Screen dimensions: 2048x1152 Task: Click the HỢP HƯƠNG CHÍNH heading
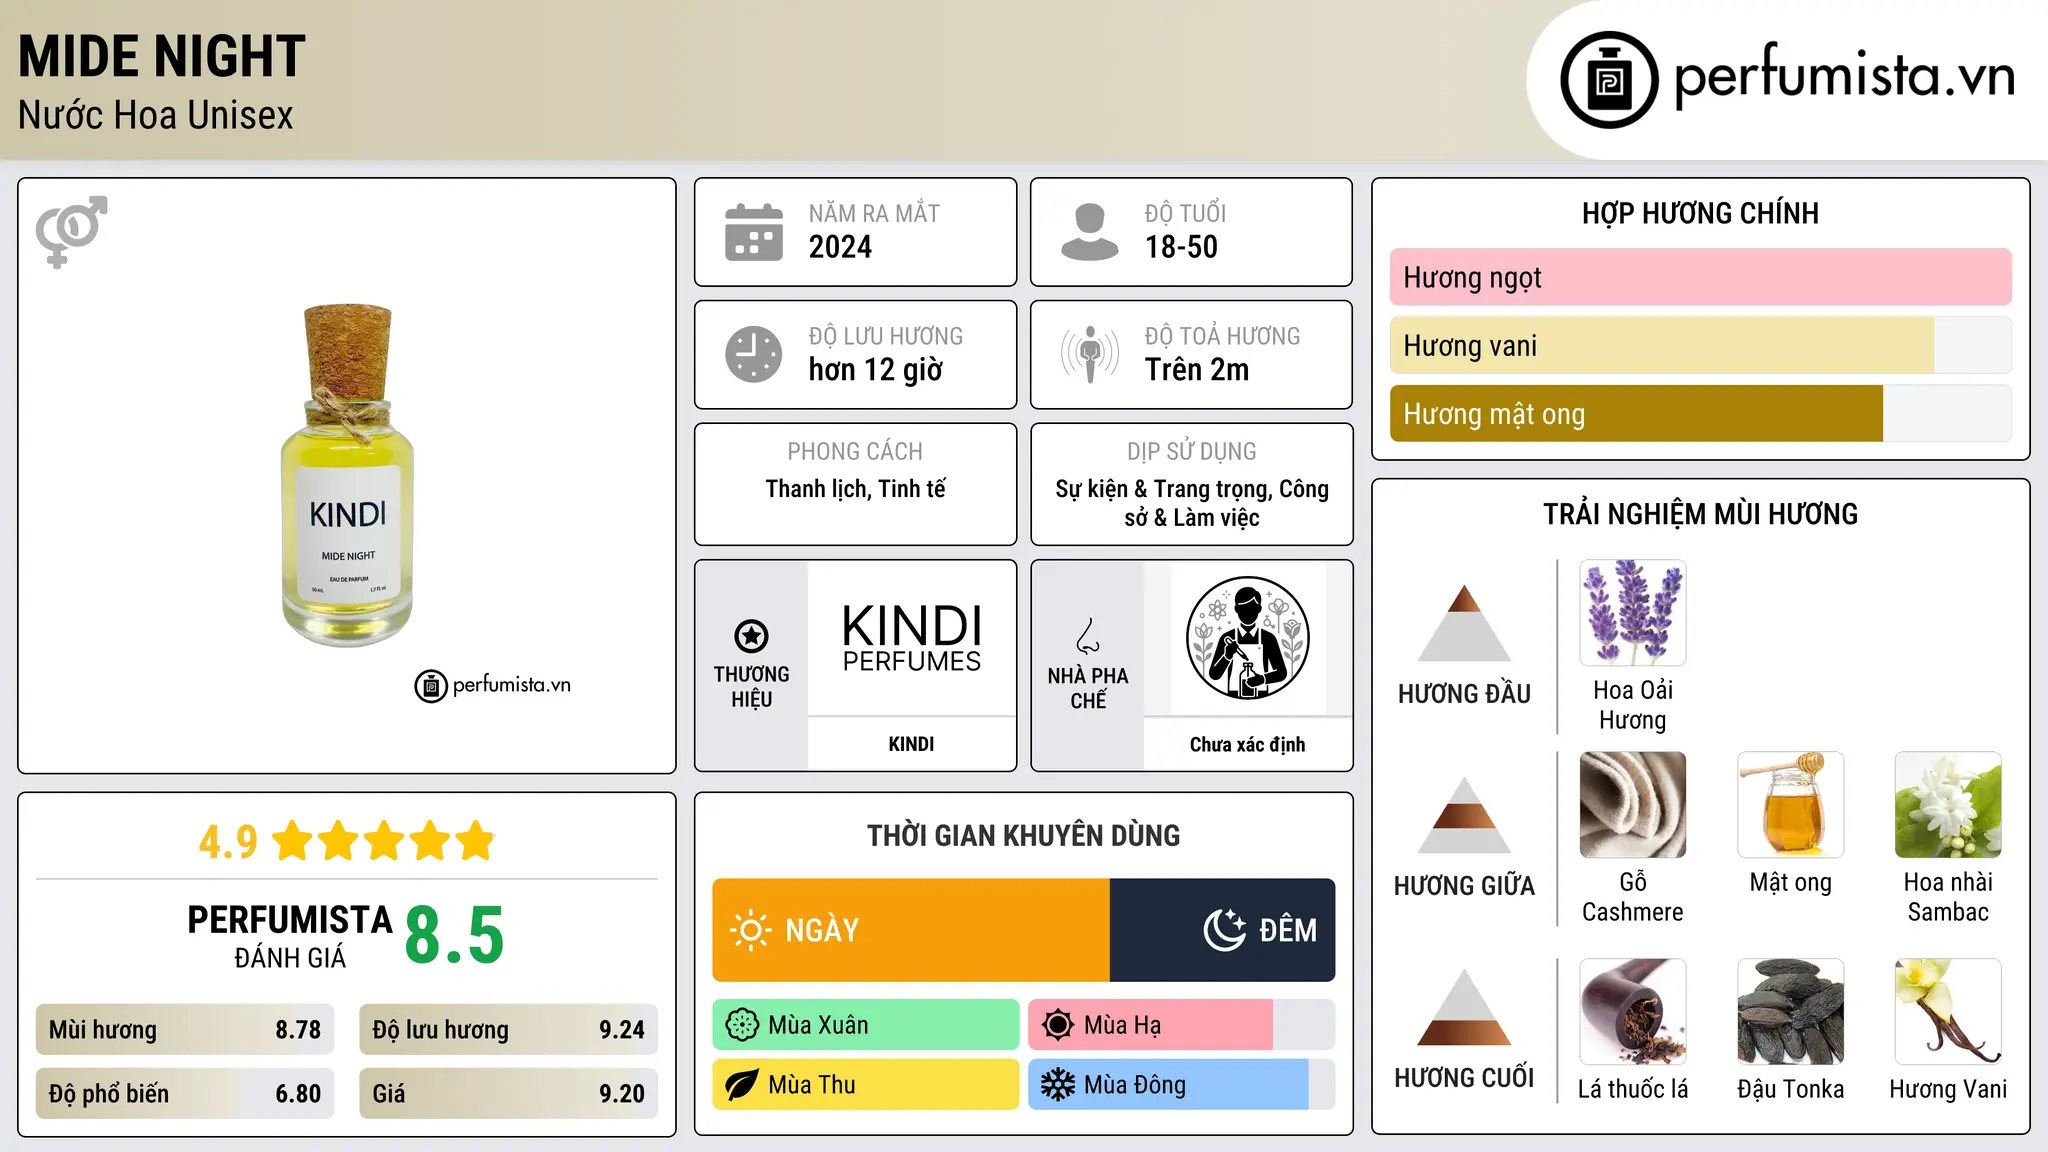pyautogui.click(x=1700, y=213)
